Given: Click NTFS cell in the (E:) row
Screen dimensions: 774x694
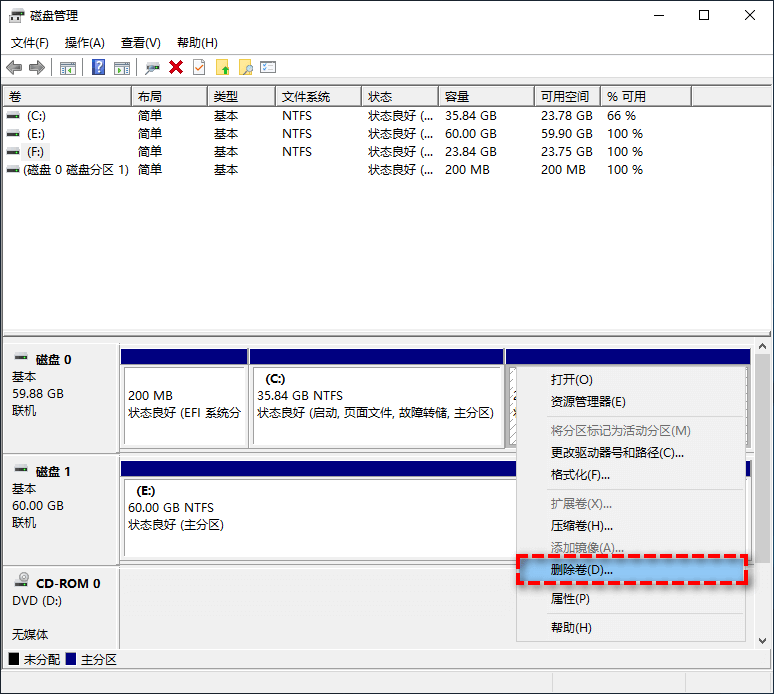Looking at the screenshot, I should pos(297,134).
